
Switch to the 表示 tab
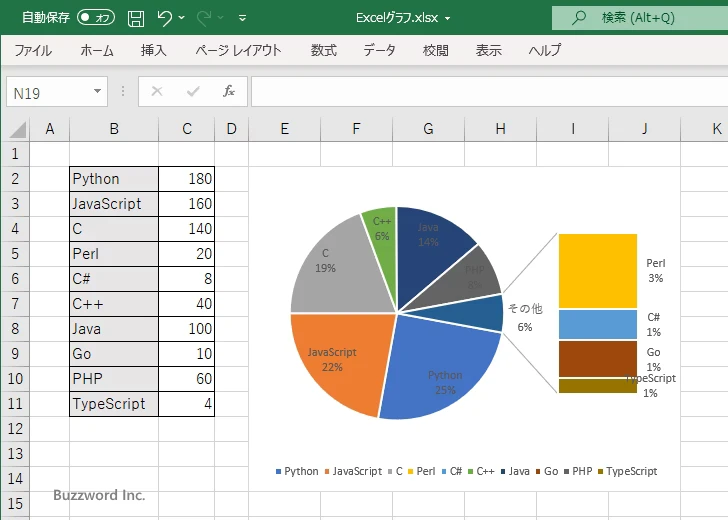[488, 50]
